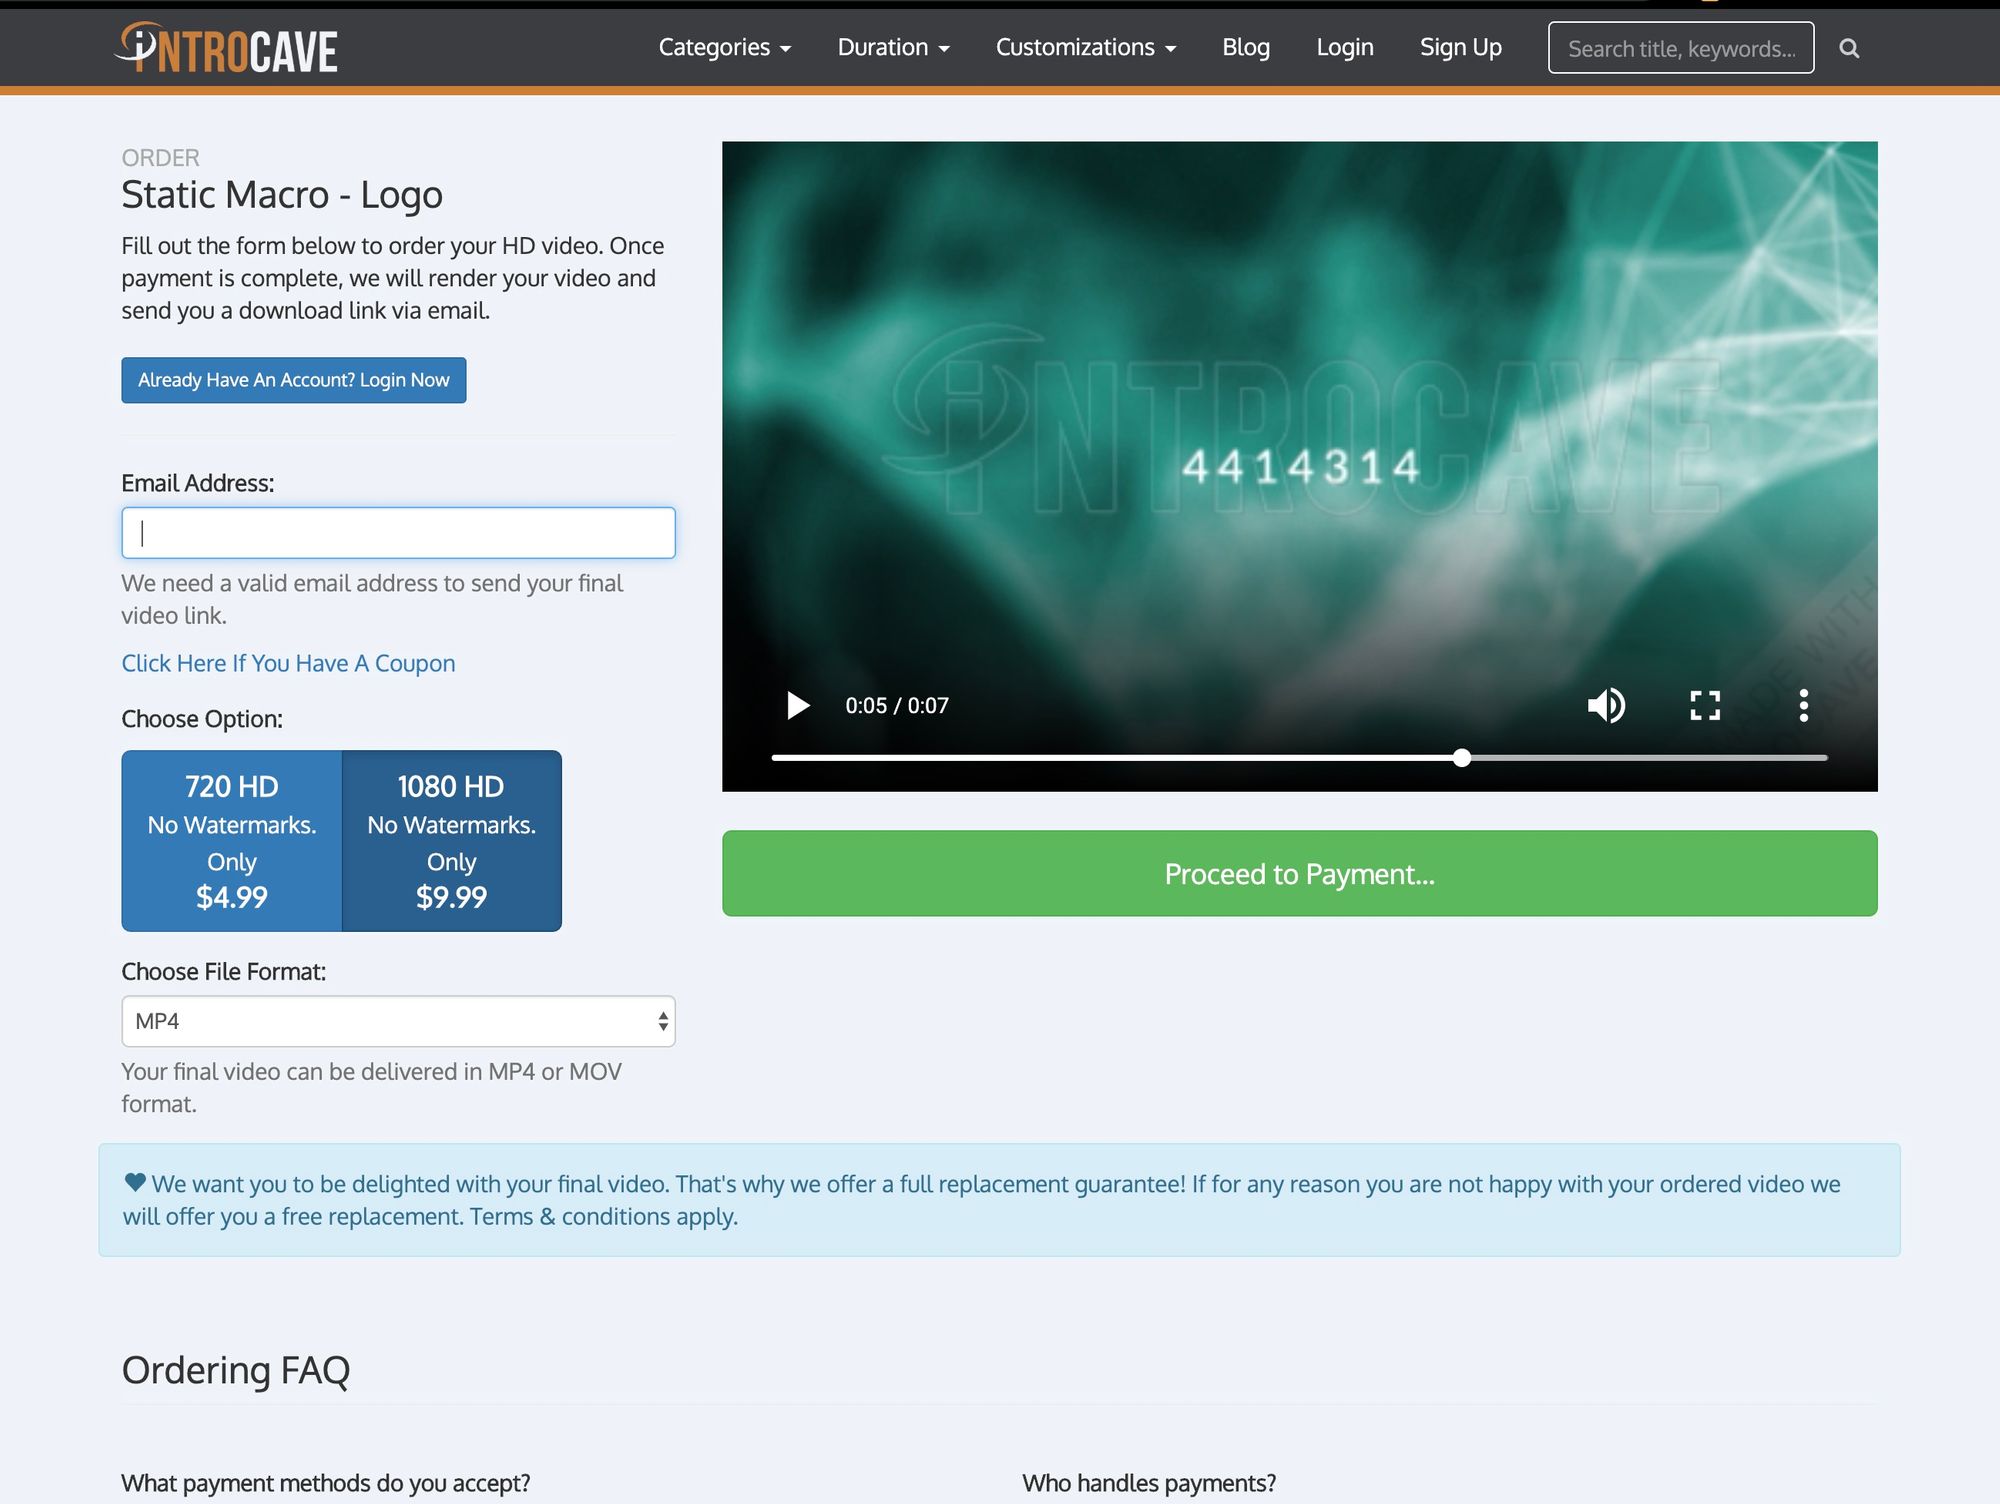This screenshot has width=2000, height=1504.
Task: Play the preview video
Action: [798, 706]
